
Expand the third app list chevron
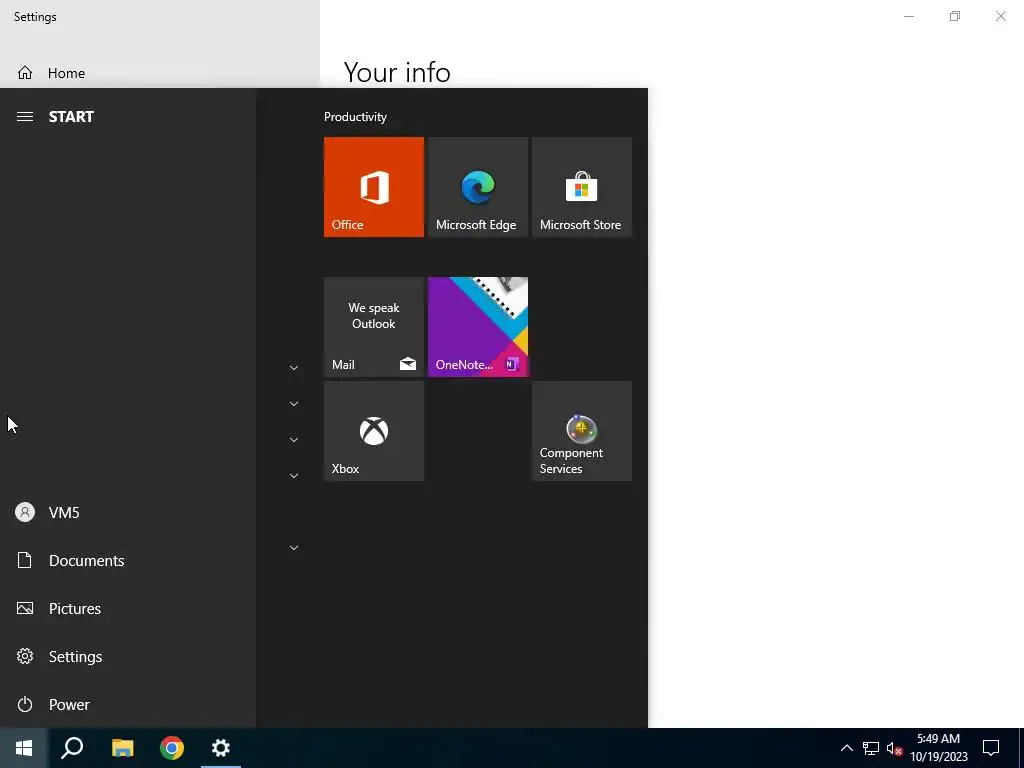(x=294, y=440)
